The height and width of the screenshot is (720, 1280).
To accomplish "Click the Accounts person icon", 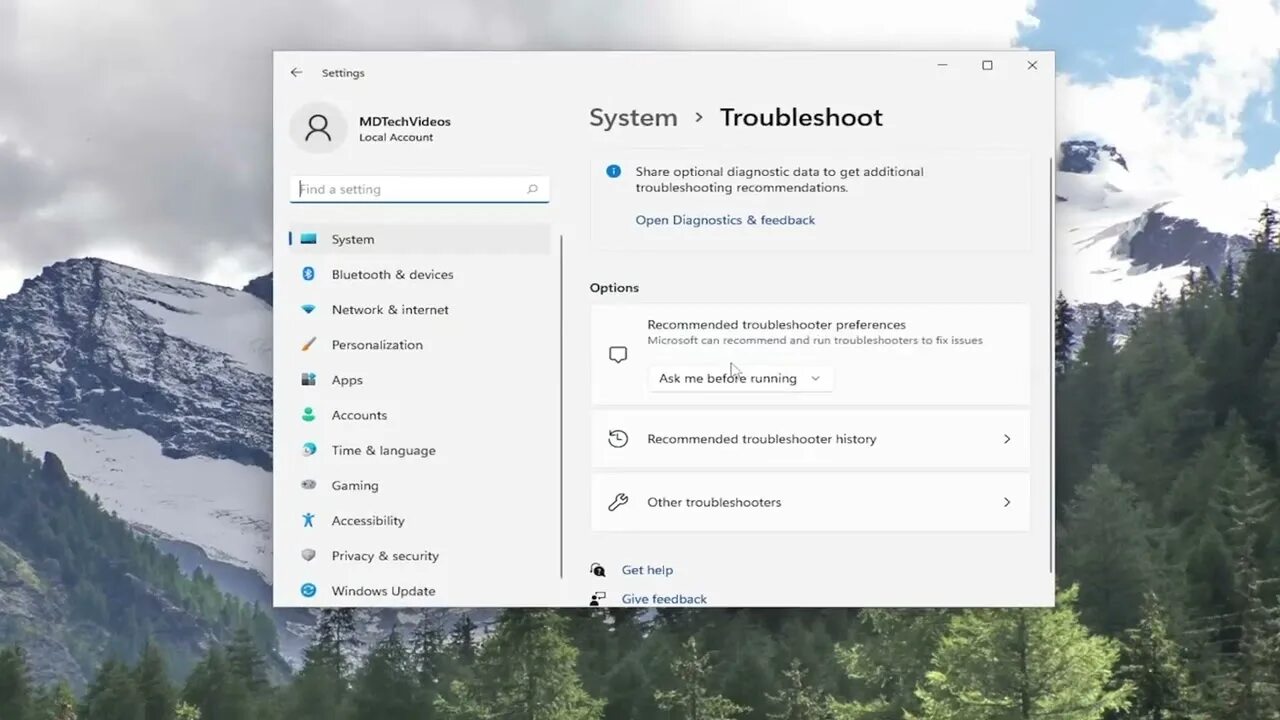I will click(x=309, y=415).
